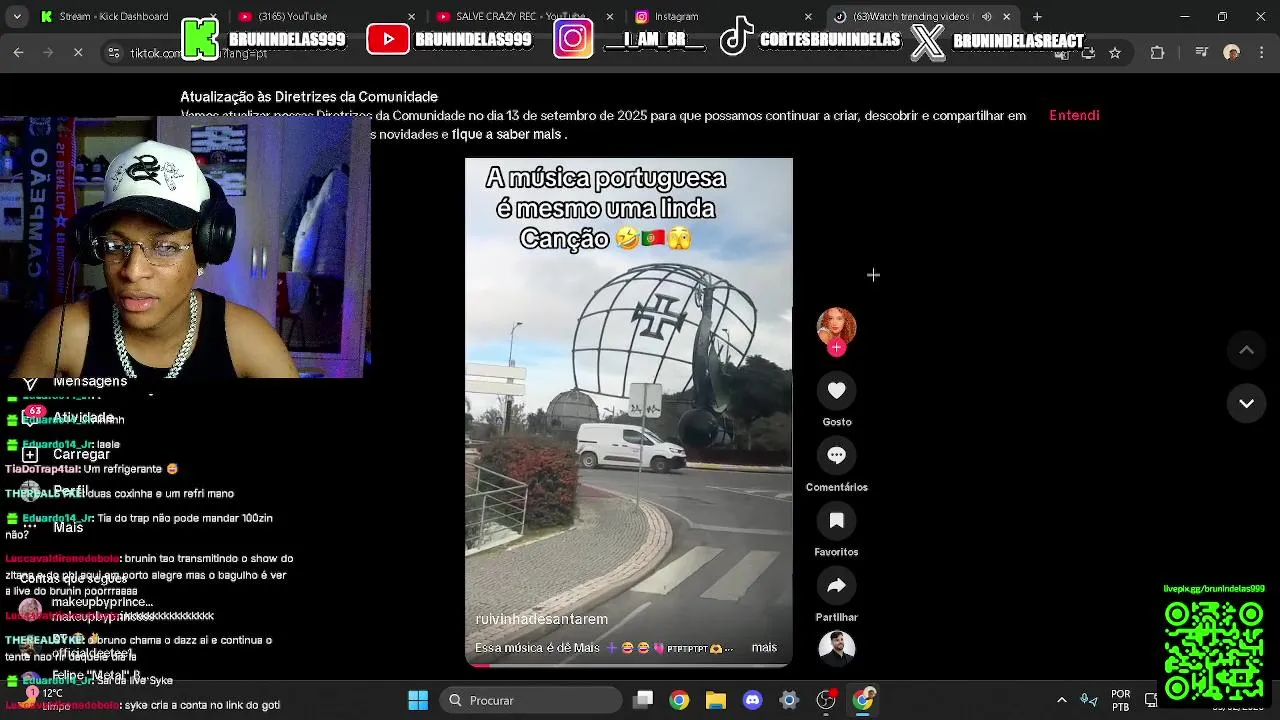Screen dimensions: 1280x720
Task: Open the Windows Start menu
Action: (x=418, y=700)
